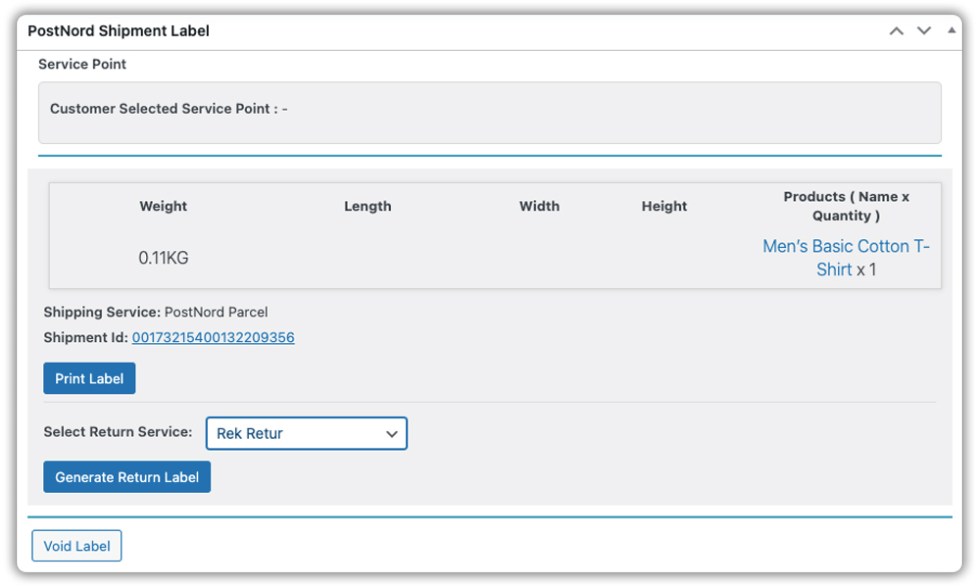
Task: Open shipment ID 00173215400132209356 link
Action: pos(213,338)
